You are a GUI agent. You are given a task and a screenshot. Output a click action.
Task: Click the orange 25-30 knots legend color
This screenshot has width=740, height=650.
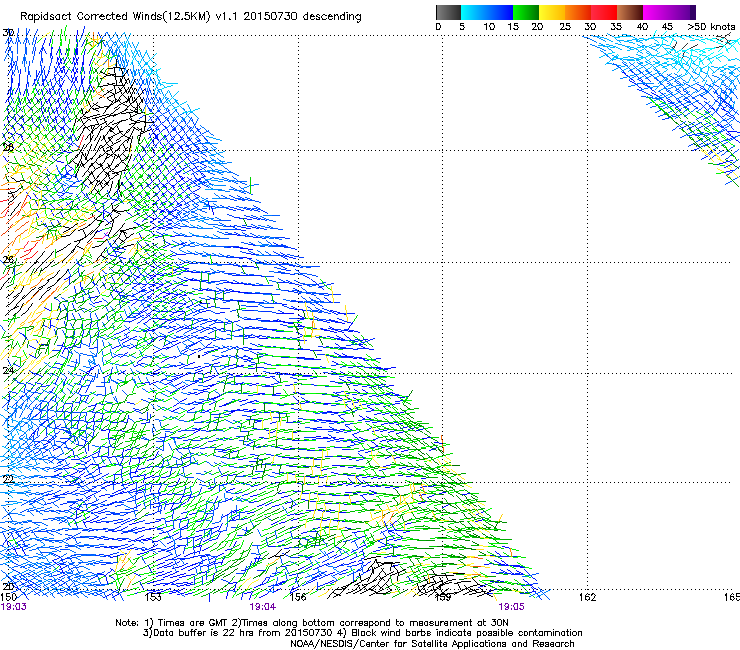[578, 12]
